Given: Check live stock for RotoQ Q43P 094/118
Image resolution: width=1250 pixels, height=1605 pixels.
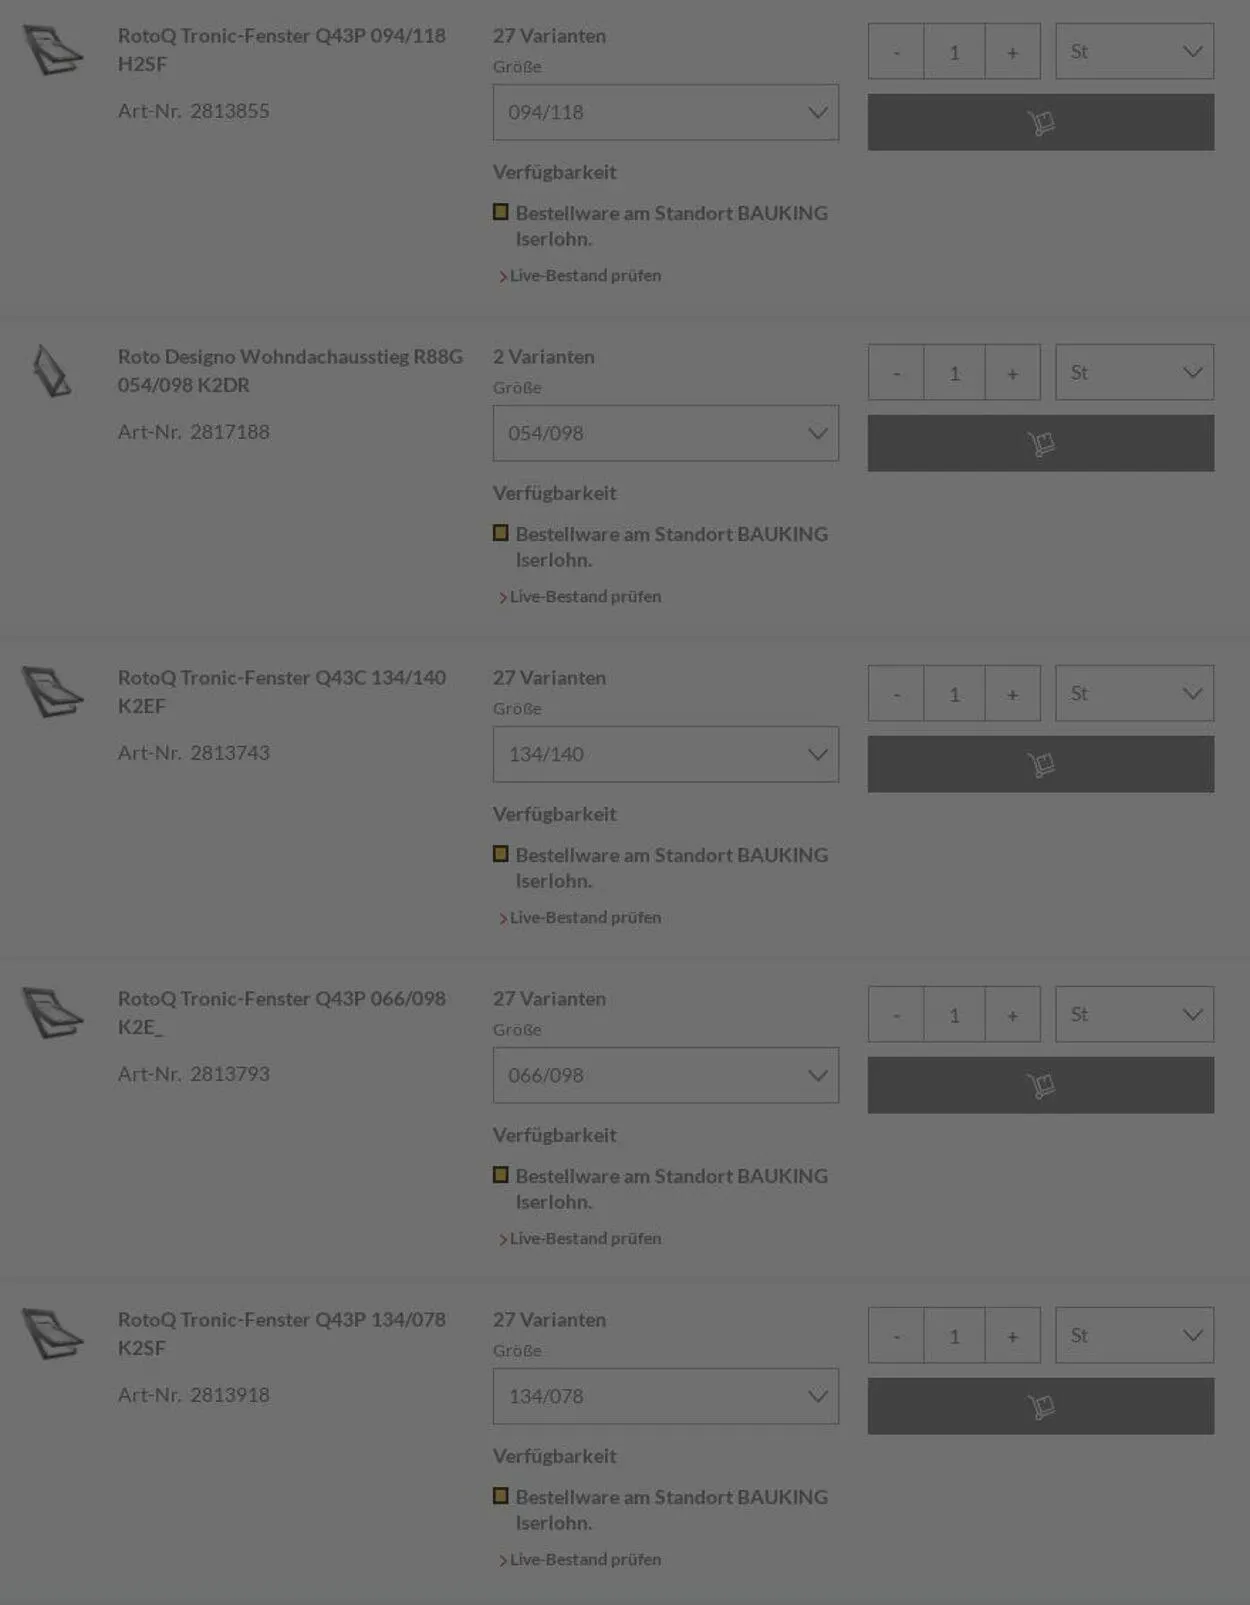Looking at the screenshot, I should 585,276.
